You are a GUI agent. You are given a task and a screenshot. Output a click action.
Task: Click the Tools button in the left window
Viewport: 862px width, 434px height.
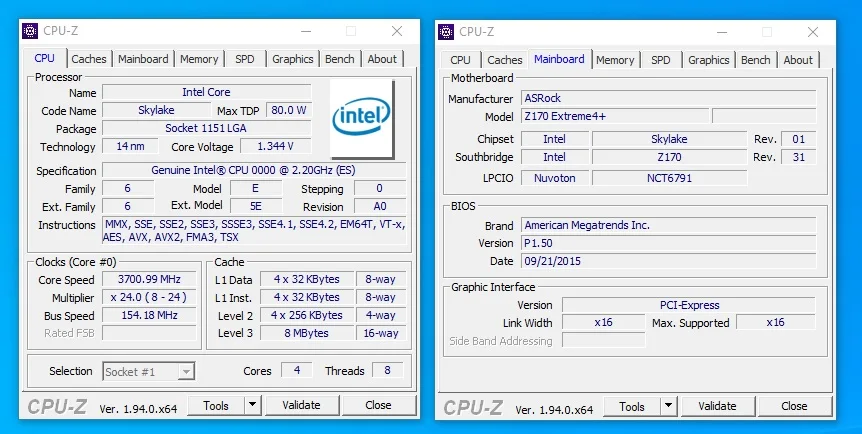click(216, 405)
